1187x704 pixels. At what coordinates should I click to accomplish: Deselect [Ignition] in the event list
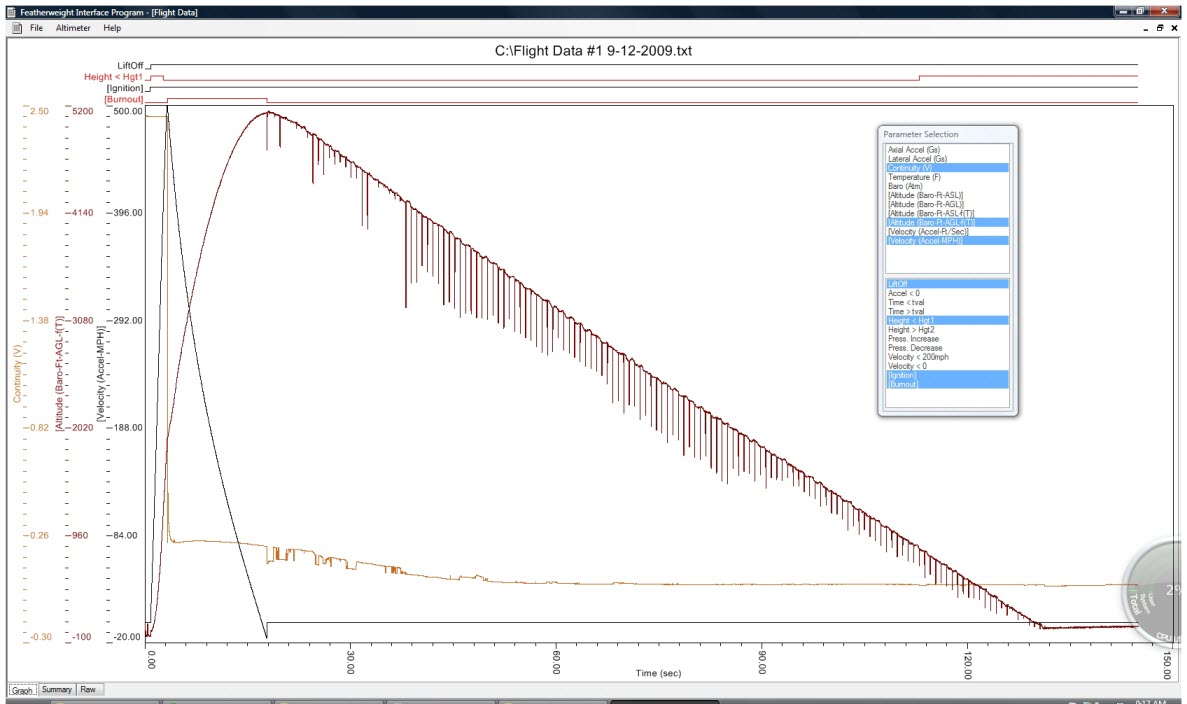pos(947,375)
